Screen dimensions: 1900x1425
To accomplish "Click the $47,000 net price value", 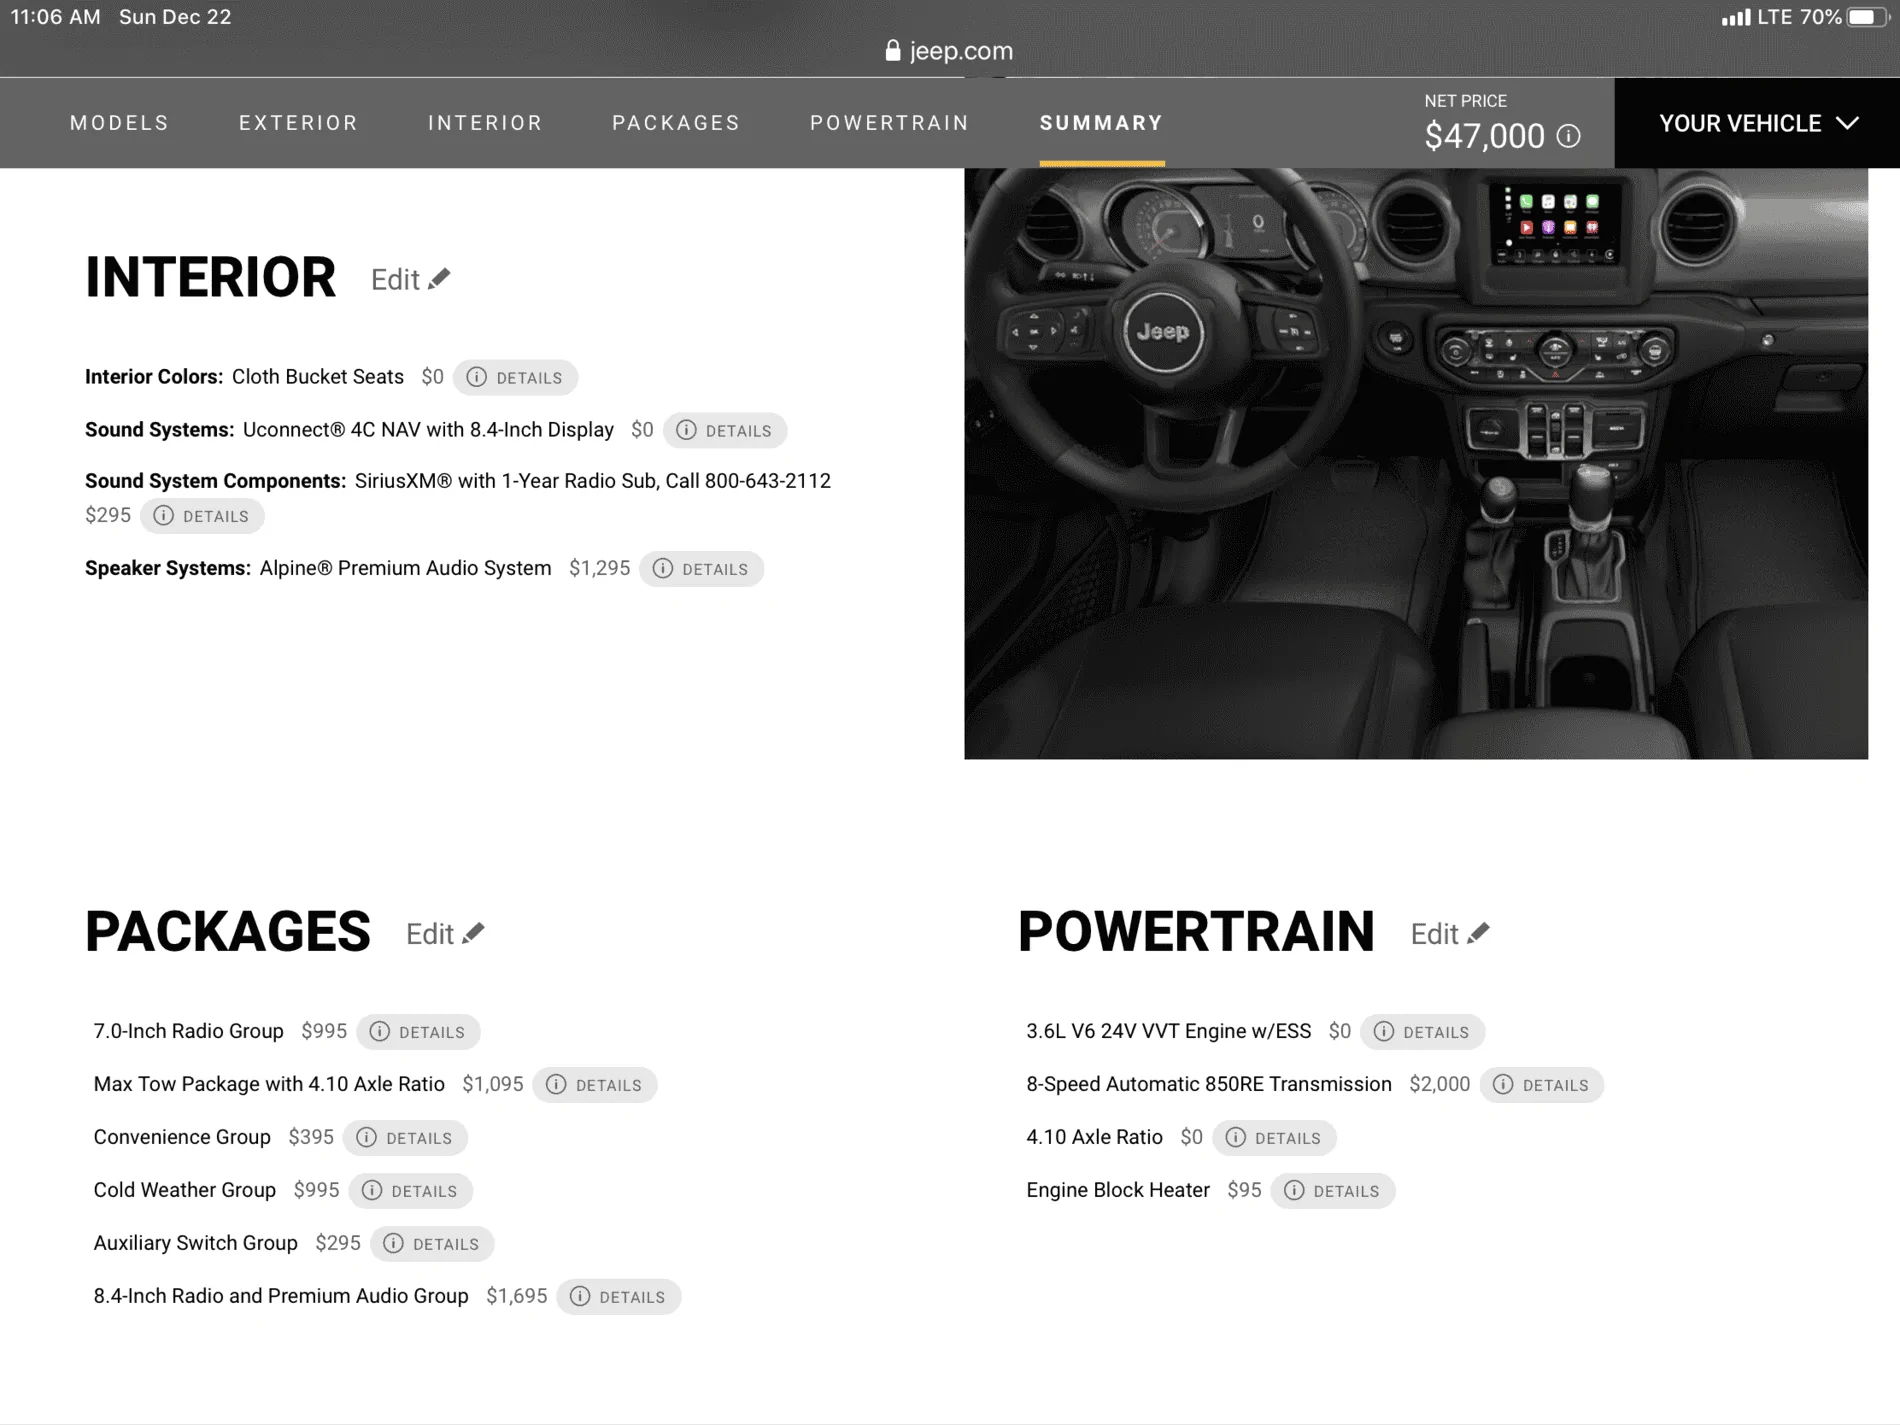I will point(1484,136).
